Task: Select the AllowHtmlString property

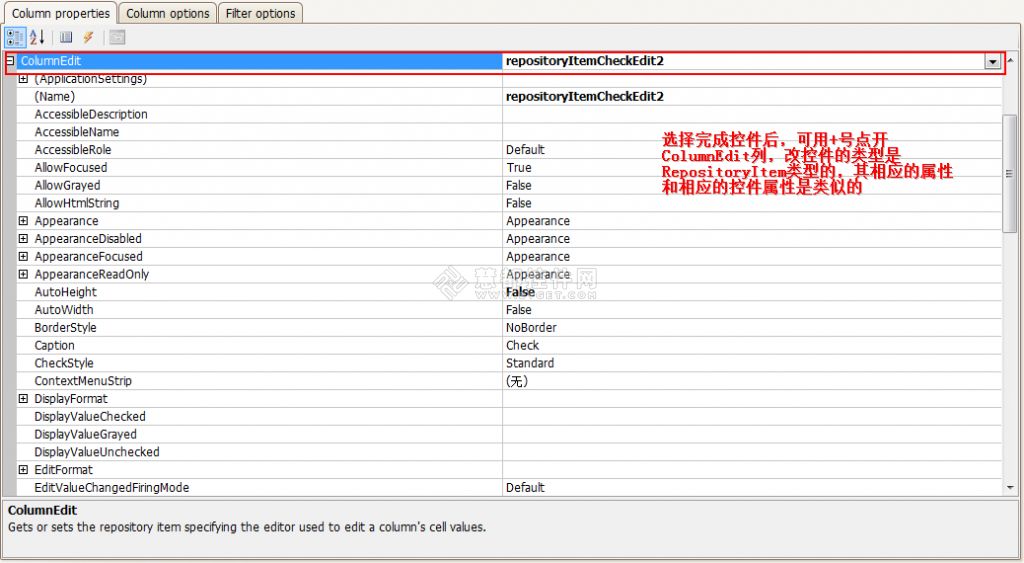Action: 260,203
